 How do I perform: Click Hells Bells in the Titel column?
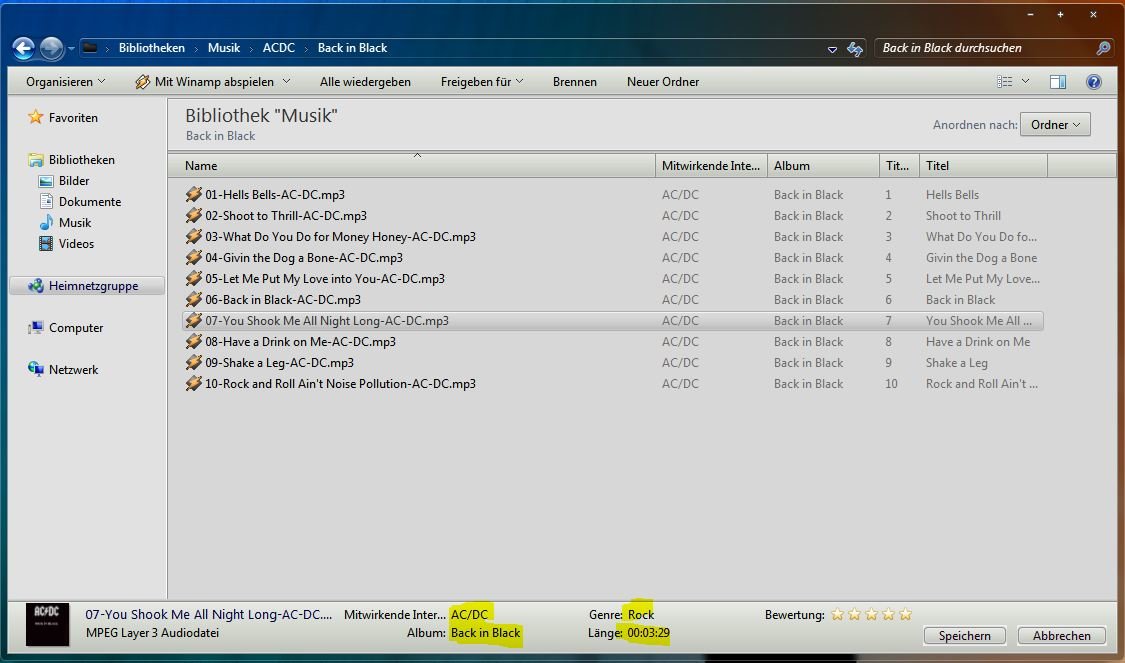pos(952,194)
